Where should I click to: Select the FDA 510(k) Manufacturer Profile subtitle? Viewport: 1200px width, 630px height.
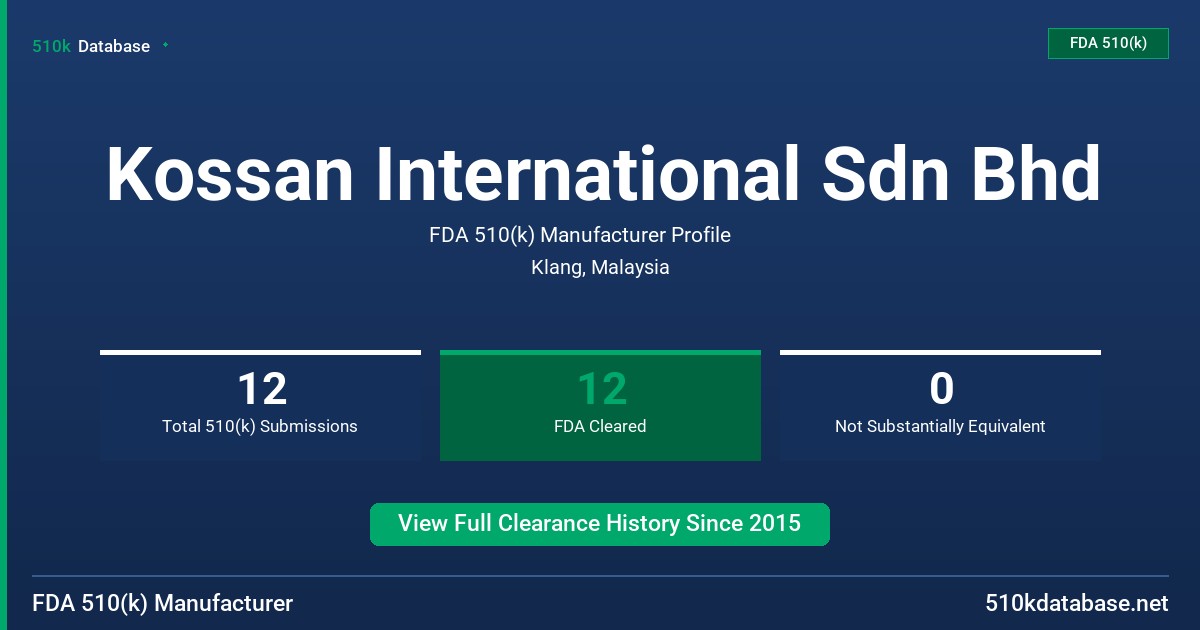(580, 235)
